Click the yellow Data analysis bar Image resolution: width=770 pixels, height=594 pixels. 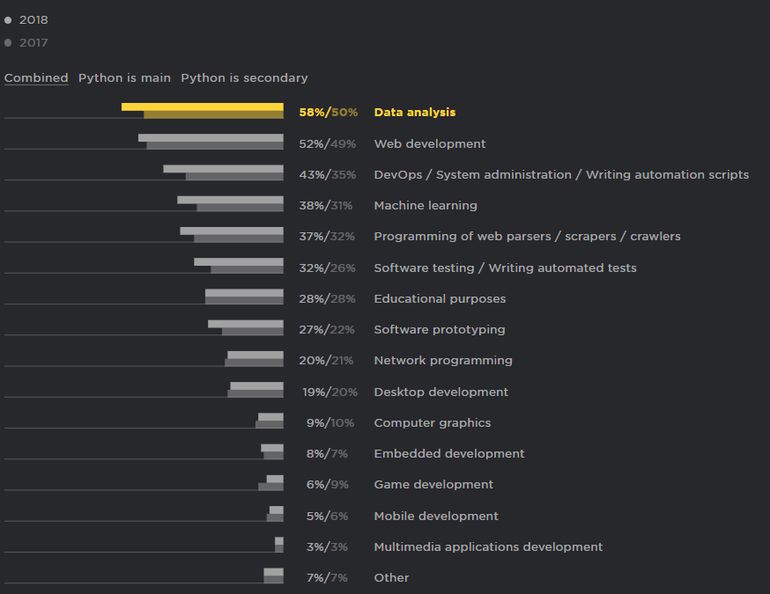(x=203, y=108)
